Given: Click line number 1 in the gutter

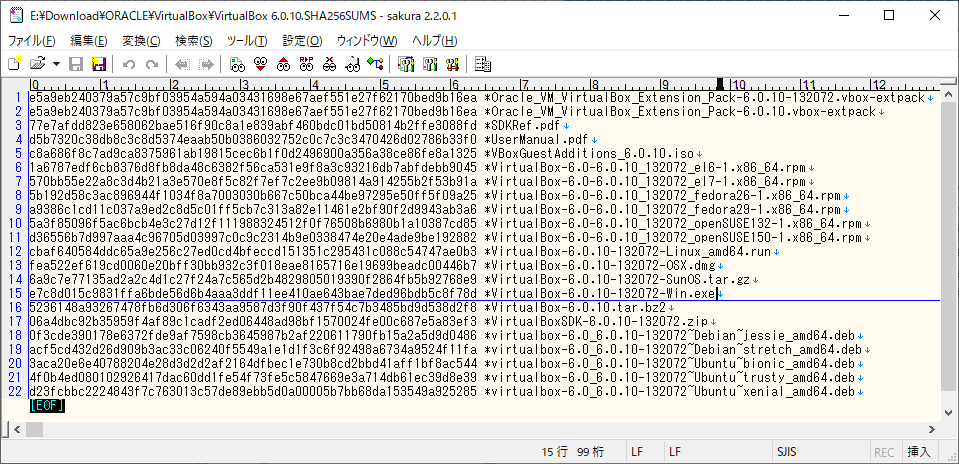Looking at the screenshot, I should [18, 98].
